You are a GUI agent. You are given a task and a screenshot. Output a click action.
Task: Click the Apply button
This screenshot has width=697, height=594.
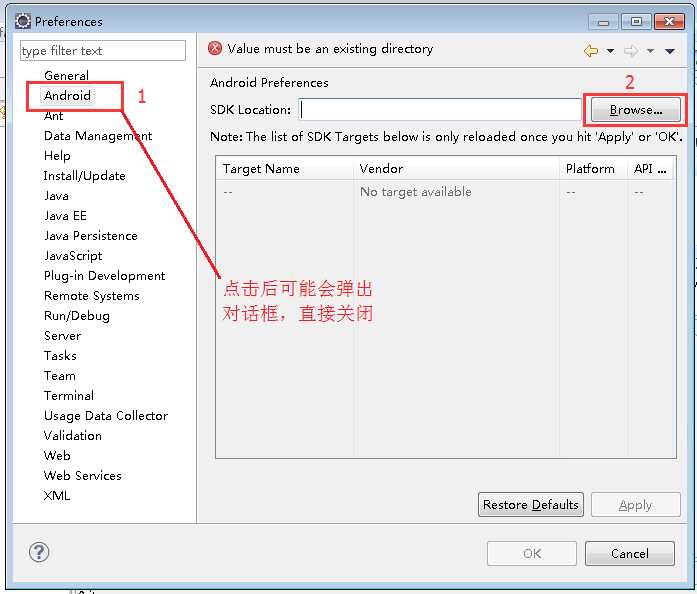636,505
